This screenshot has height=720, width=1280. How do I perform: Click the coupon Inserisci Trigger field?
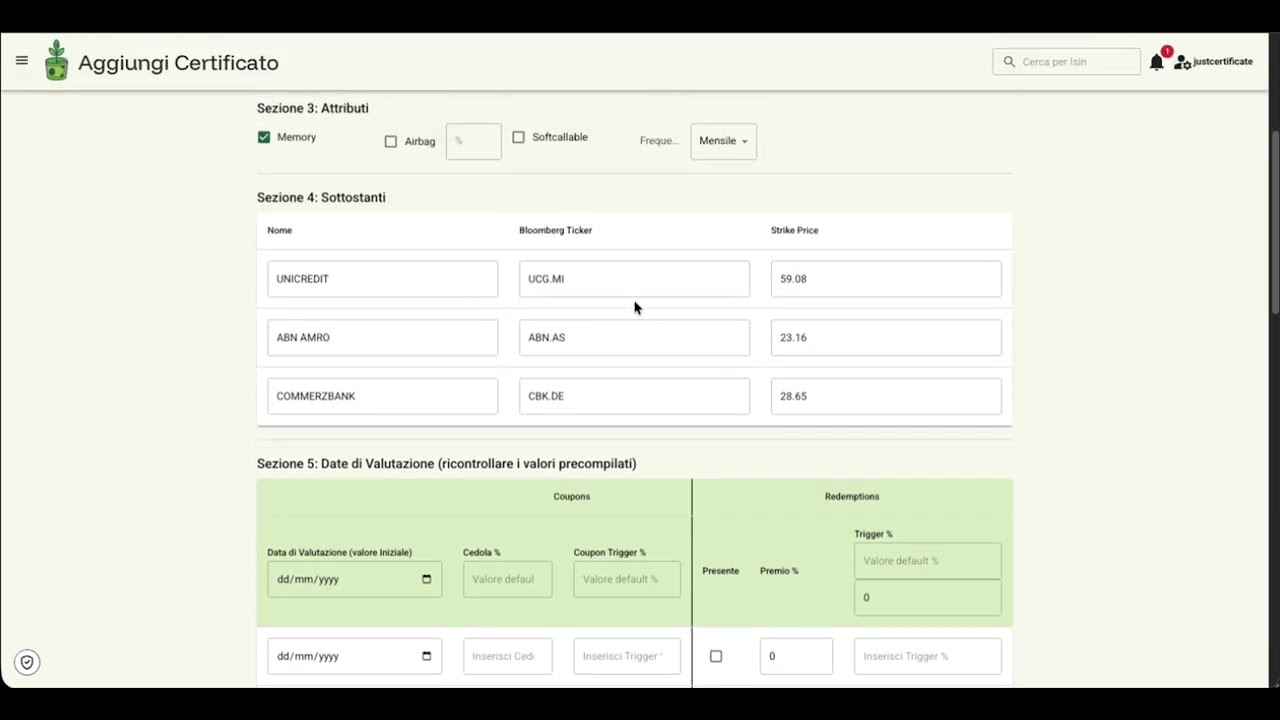627,656
